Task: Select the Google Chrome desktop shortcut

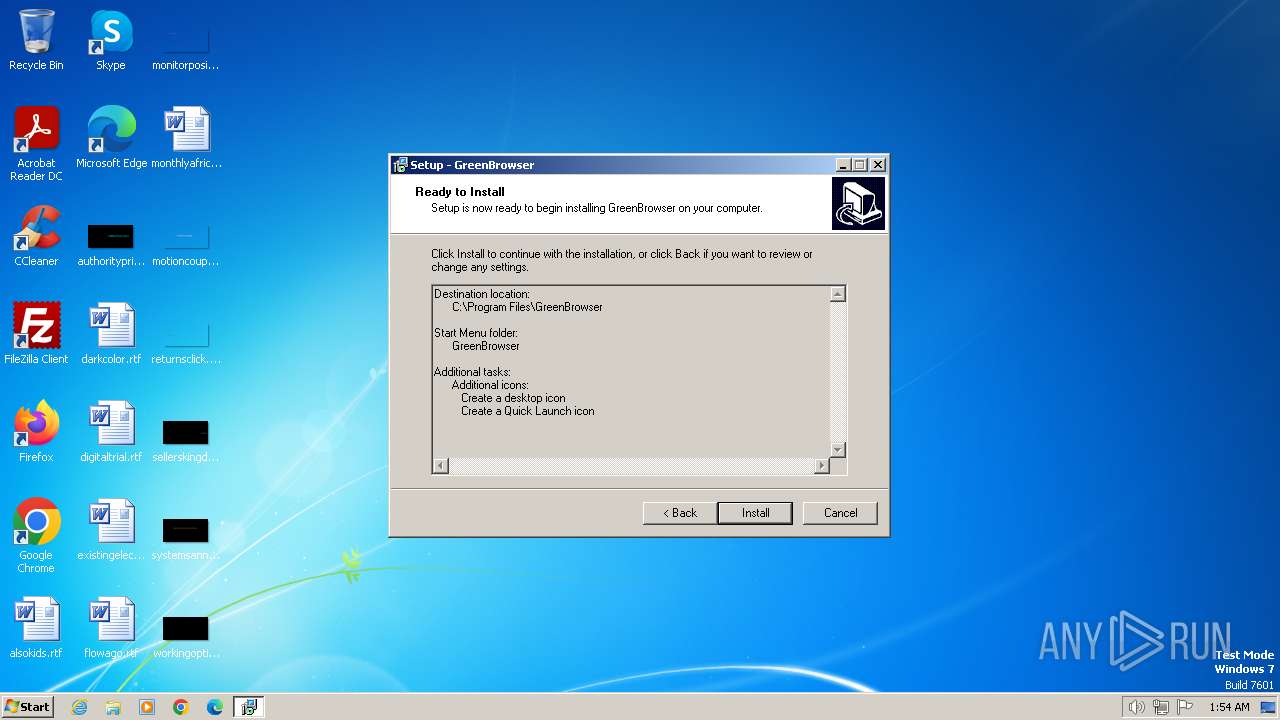Action: (x=36, y=536)
